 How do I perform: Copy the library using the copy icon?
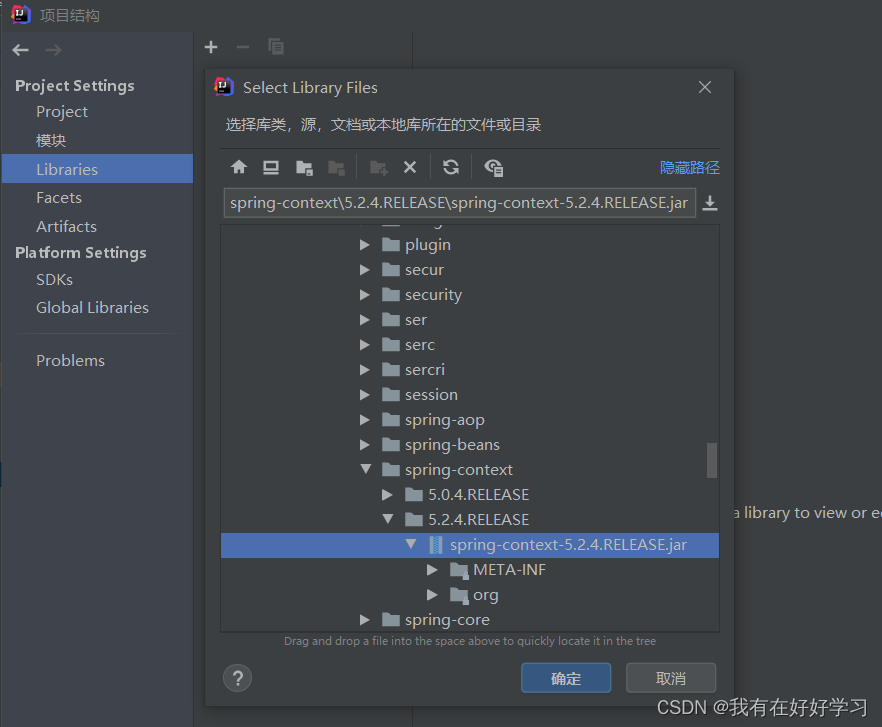click(x=276, y=47)
